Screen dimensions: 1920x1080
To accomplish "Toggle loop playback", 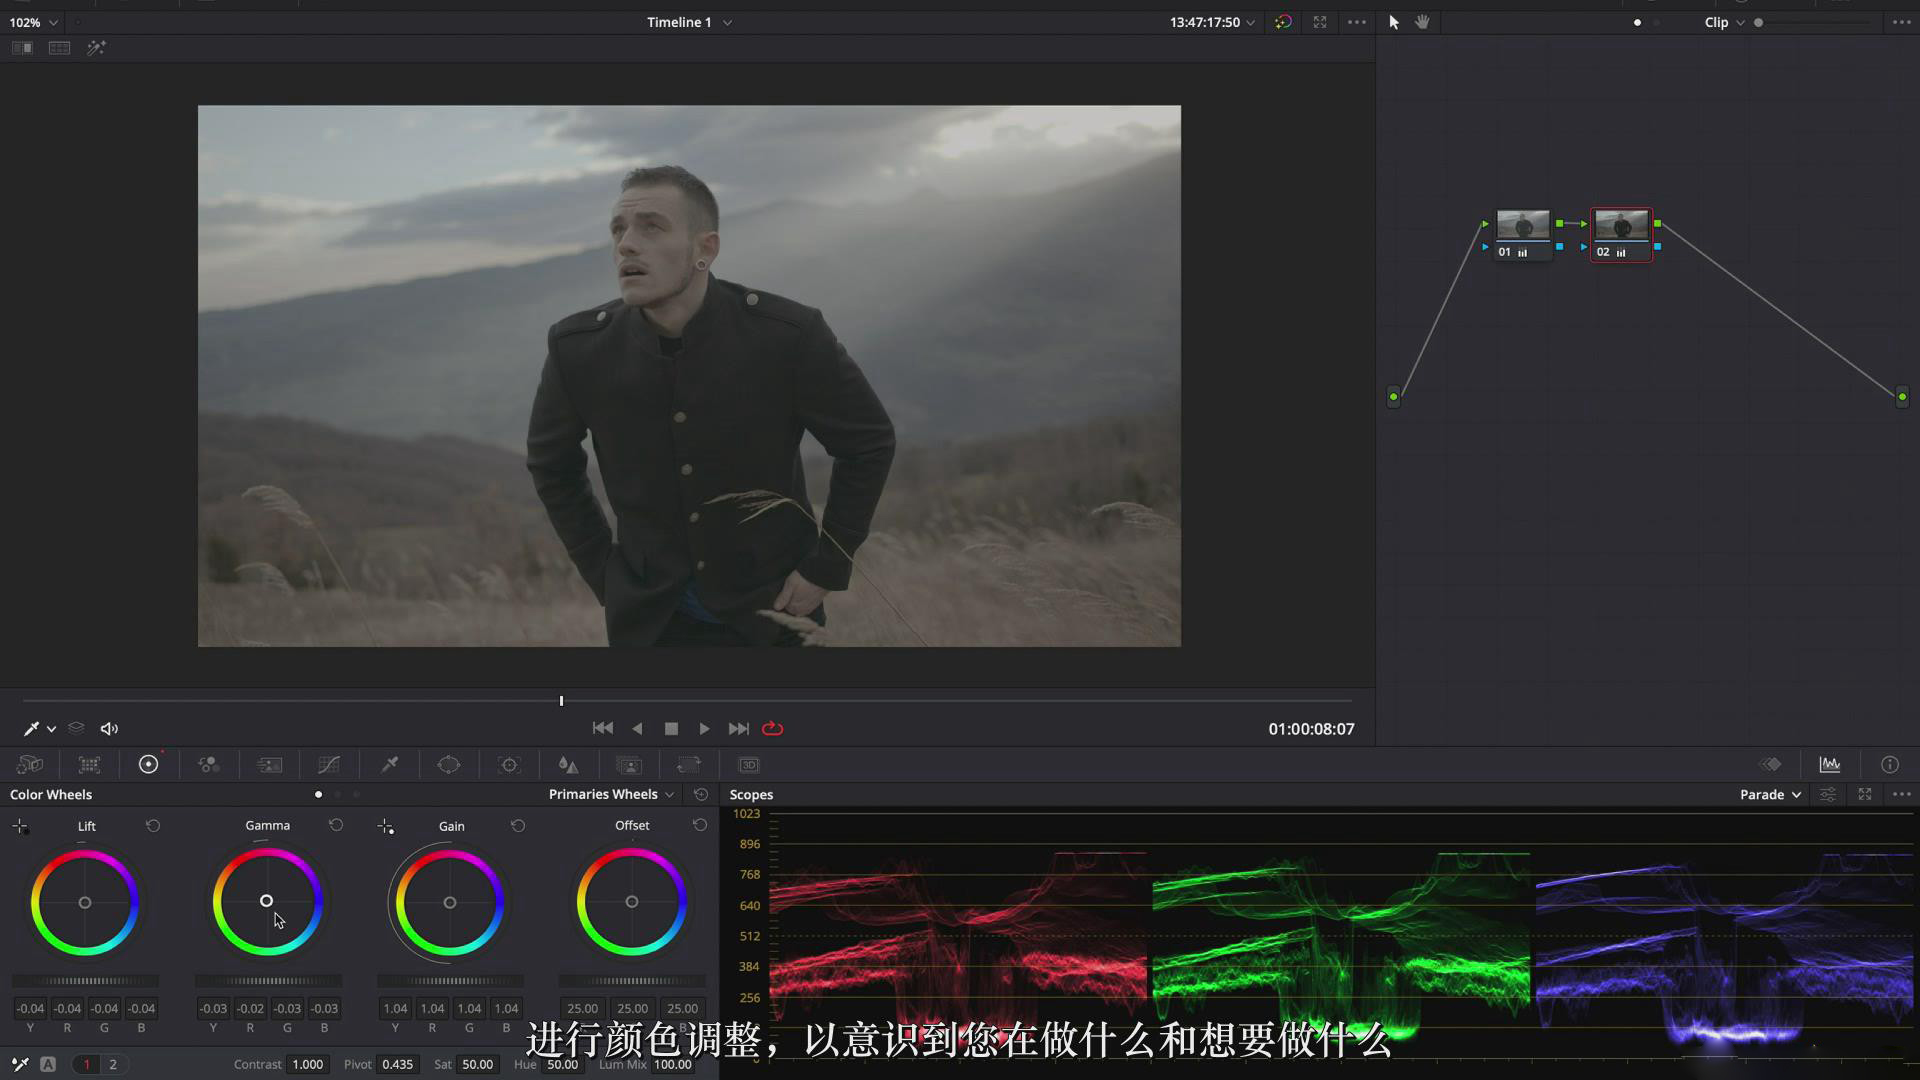I will click(773, 729).
